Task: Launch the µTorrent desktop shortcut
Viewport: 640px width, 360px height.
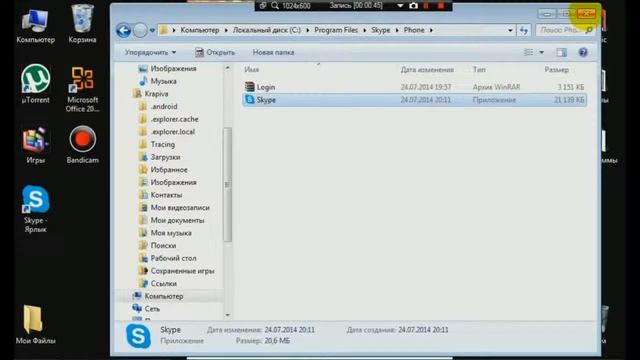Action: click(36, 84)
